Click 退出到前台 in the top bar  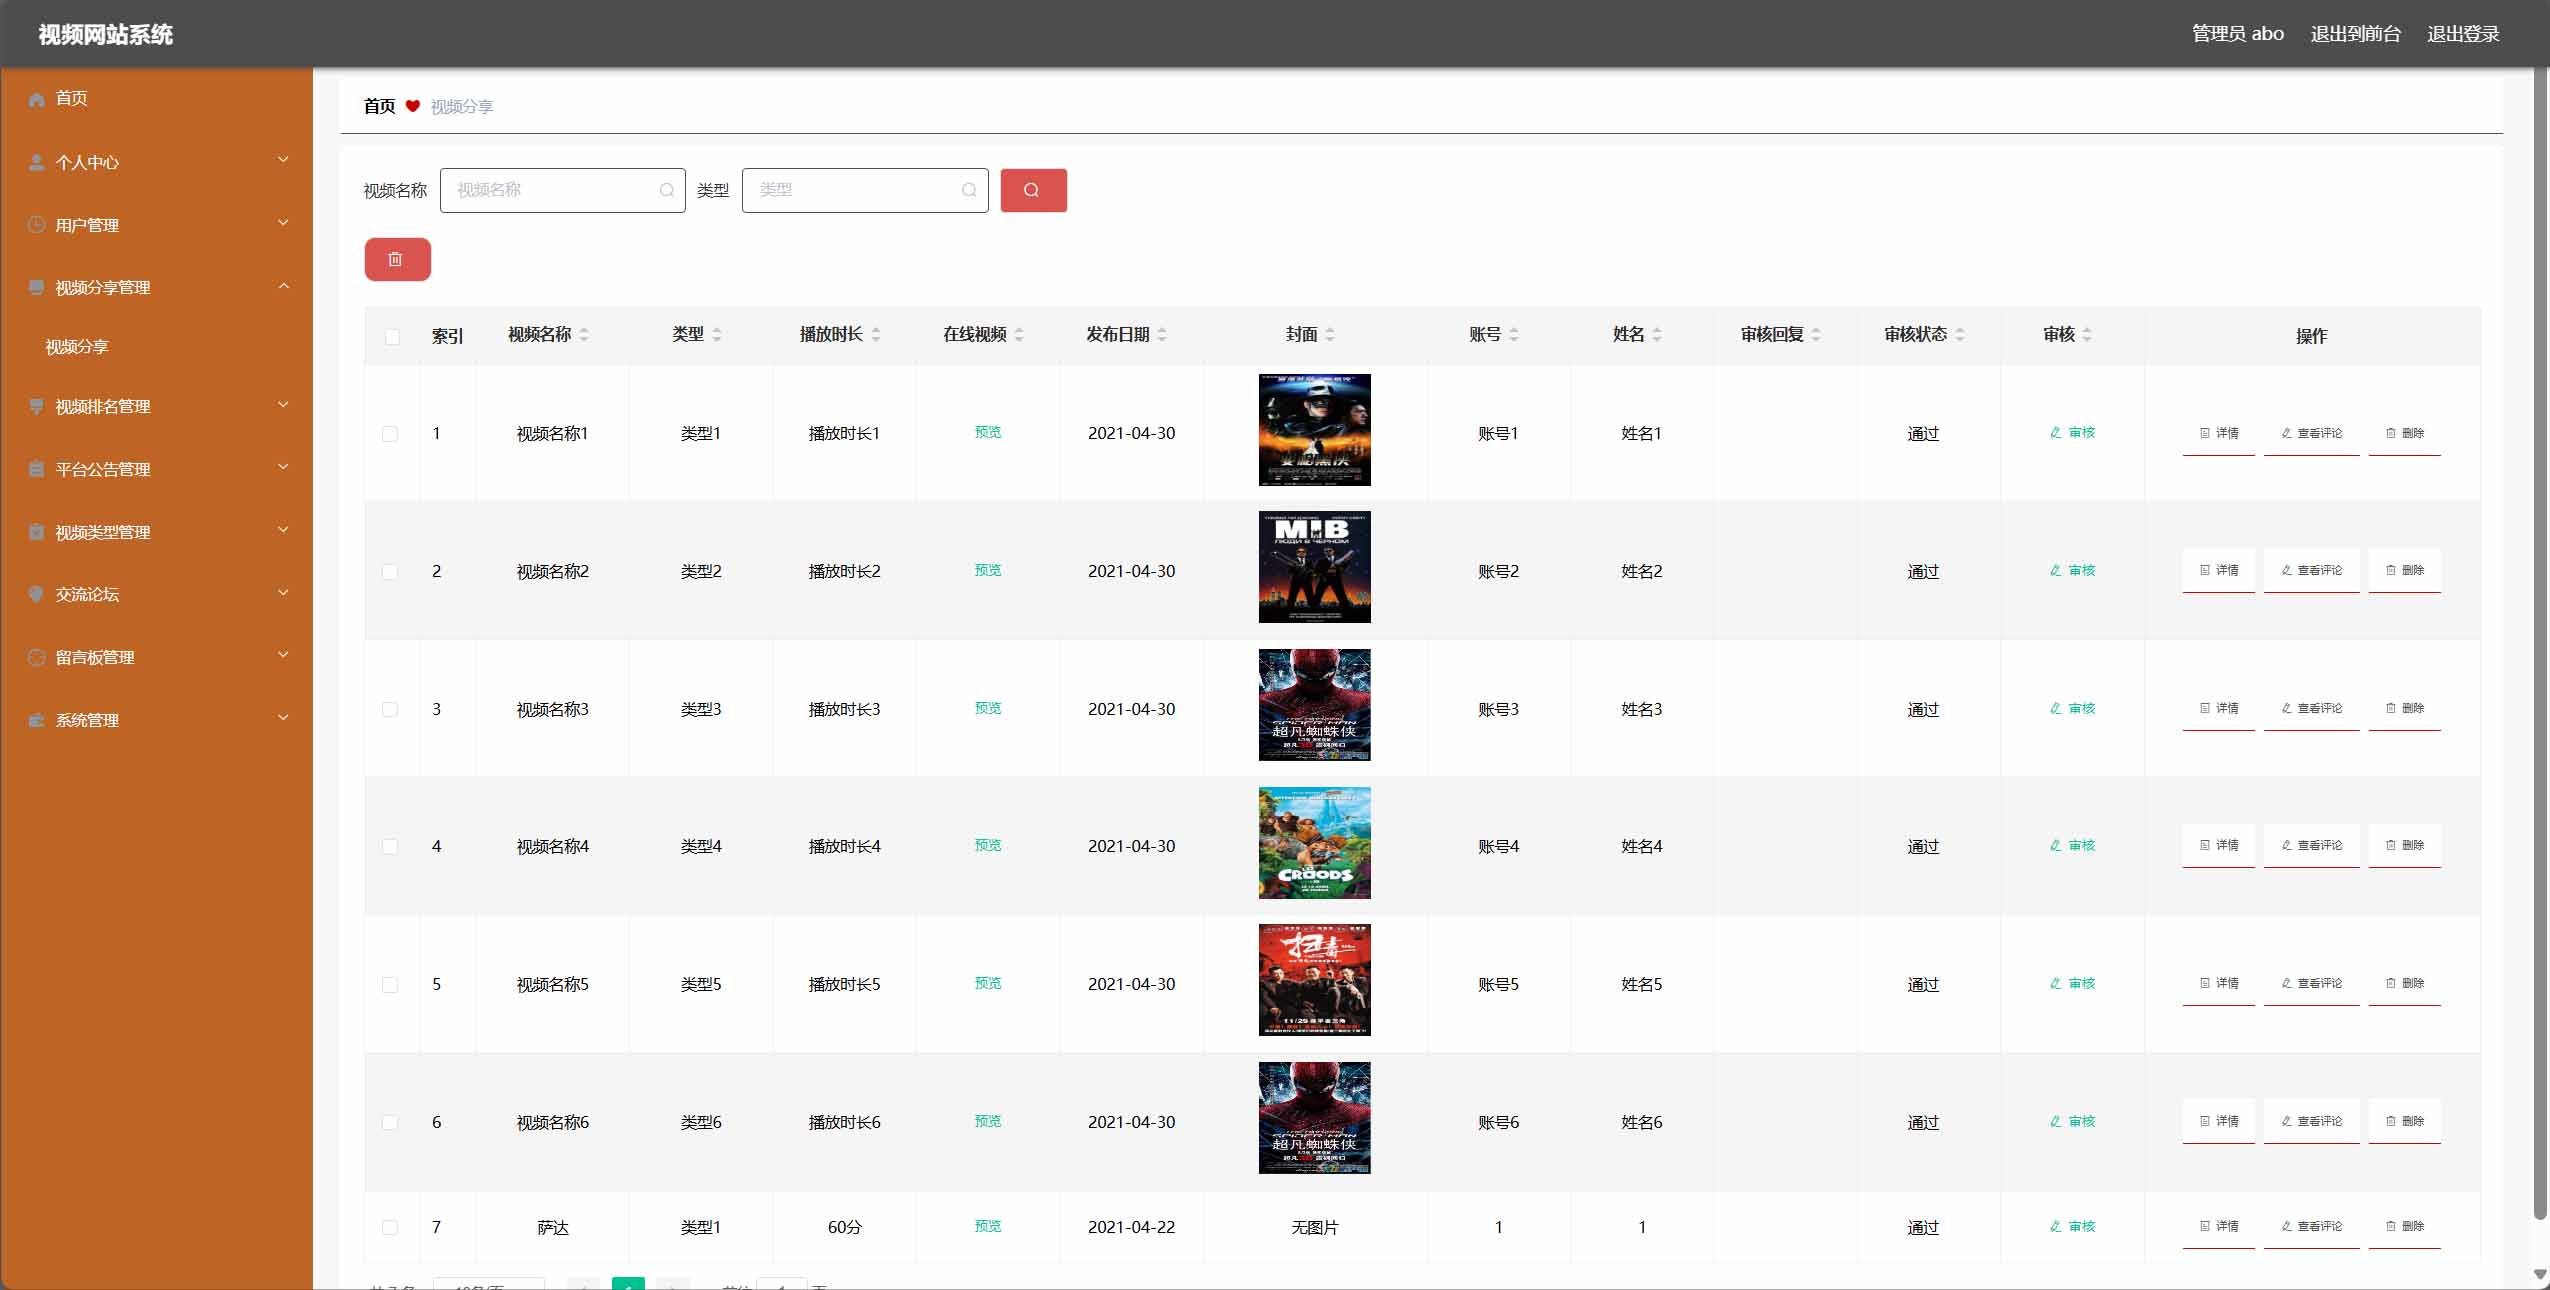coord(2355,34)
